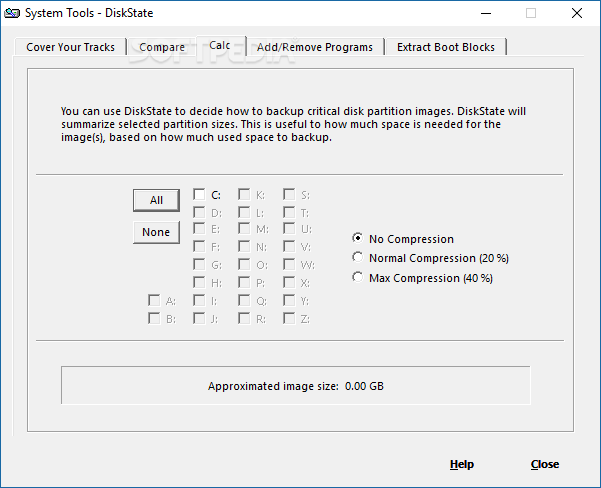Enable the Z: drive checkbox
The image size is (601, 488).
[289, 318]
